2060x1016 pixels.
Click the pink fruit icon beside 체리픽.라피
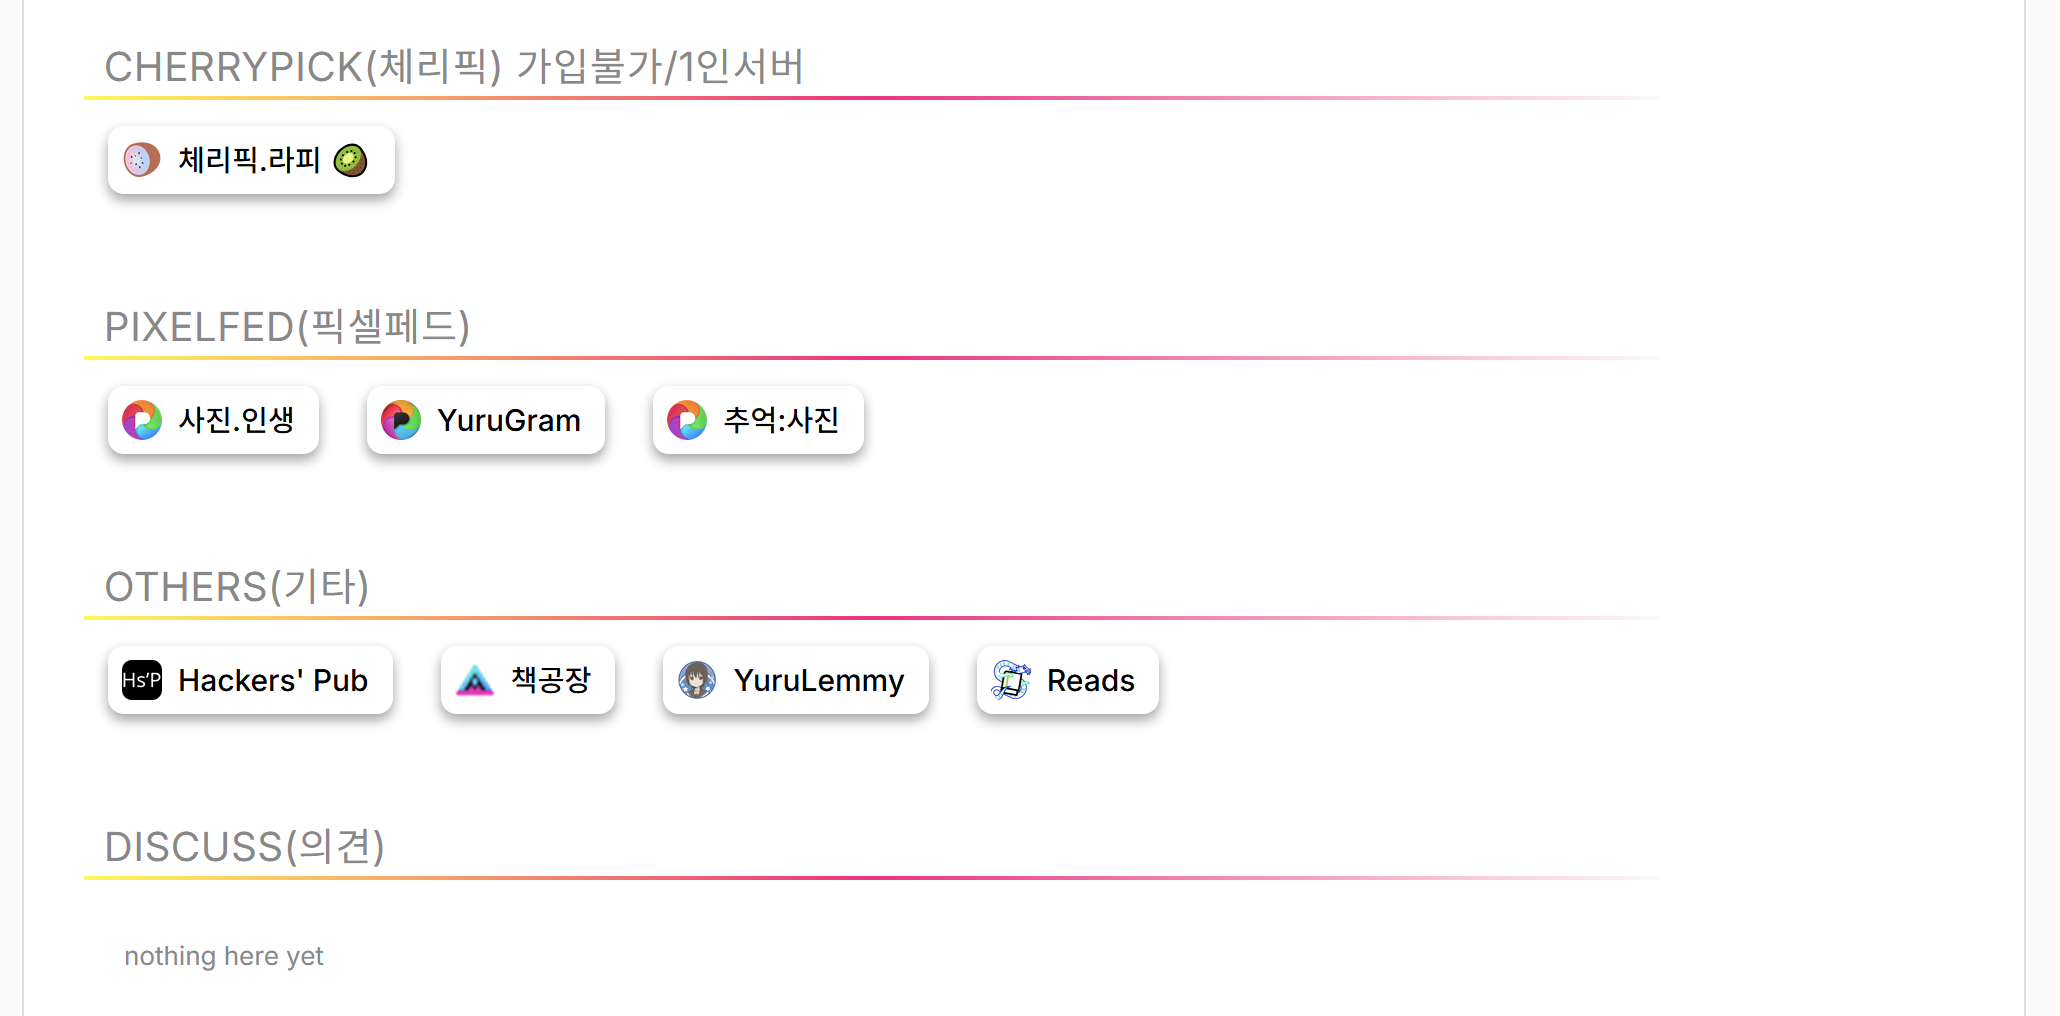[142, 160]
